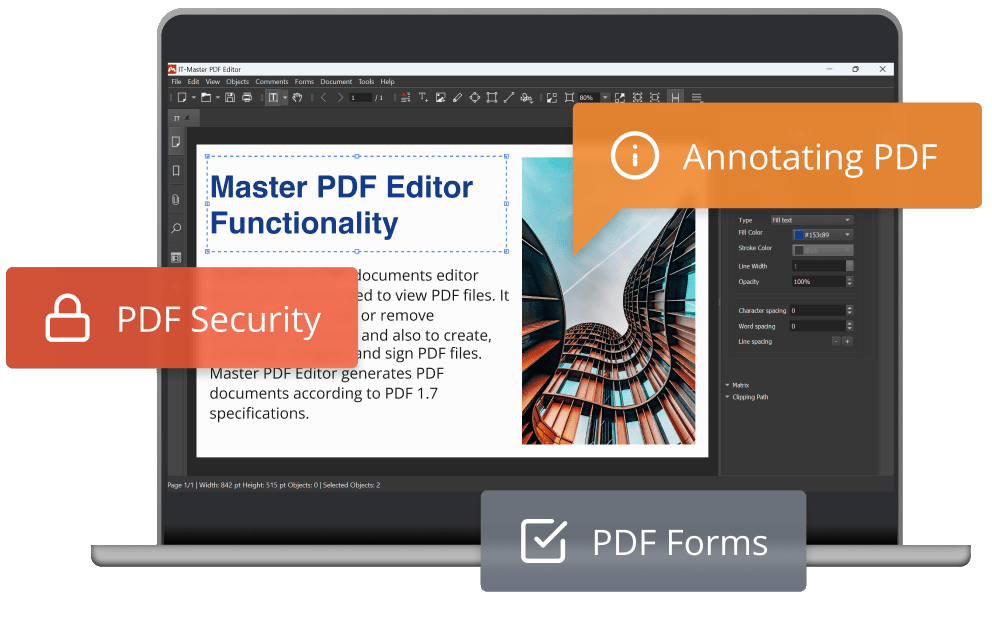
Task: Increment Character spacing value
Action: click(x=849, y=306)
